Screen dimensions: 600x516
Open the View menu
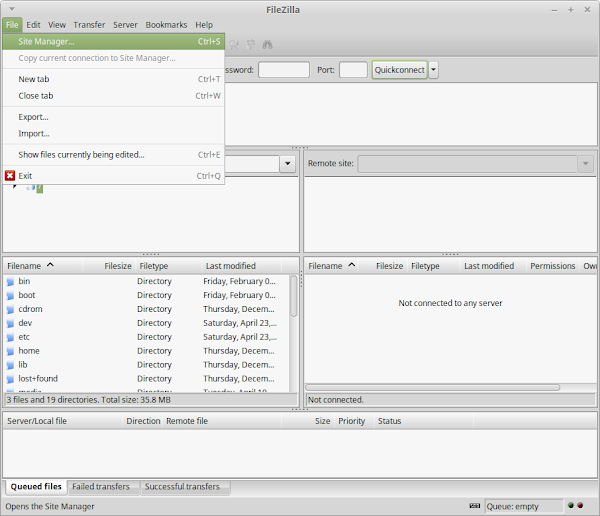point(57,25)
